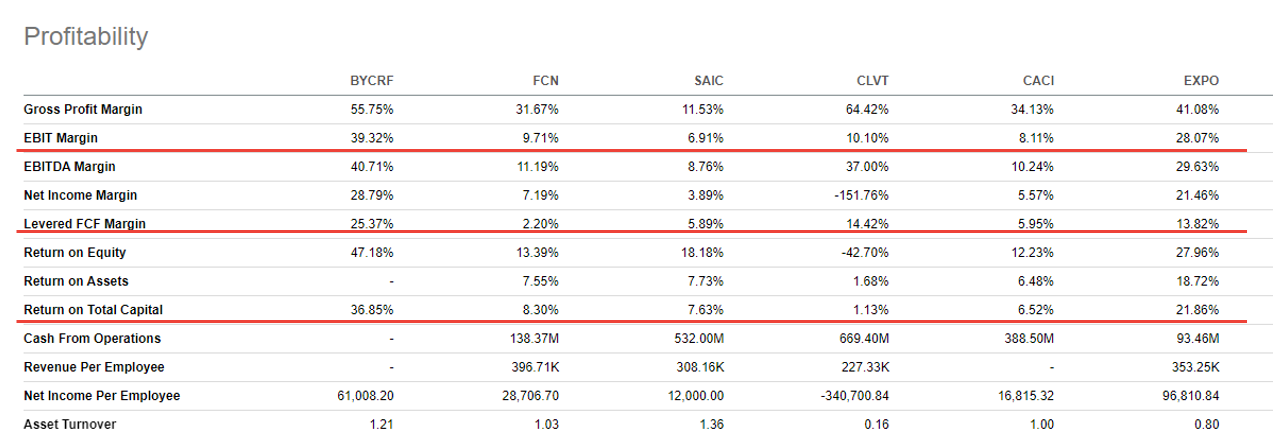Open the Return on Equity row label
Viewport: 1273px width, 438px height.
[x=75, y=253]
